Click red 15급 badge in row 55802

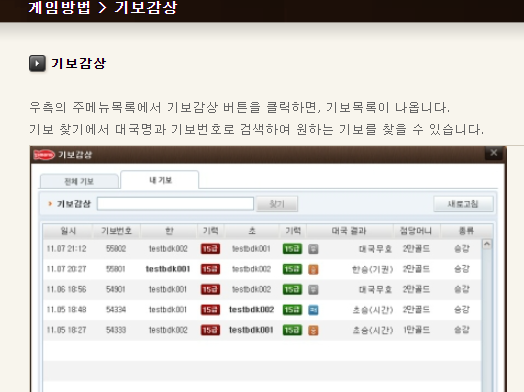pos(210,249)
